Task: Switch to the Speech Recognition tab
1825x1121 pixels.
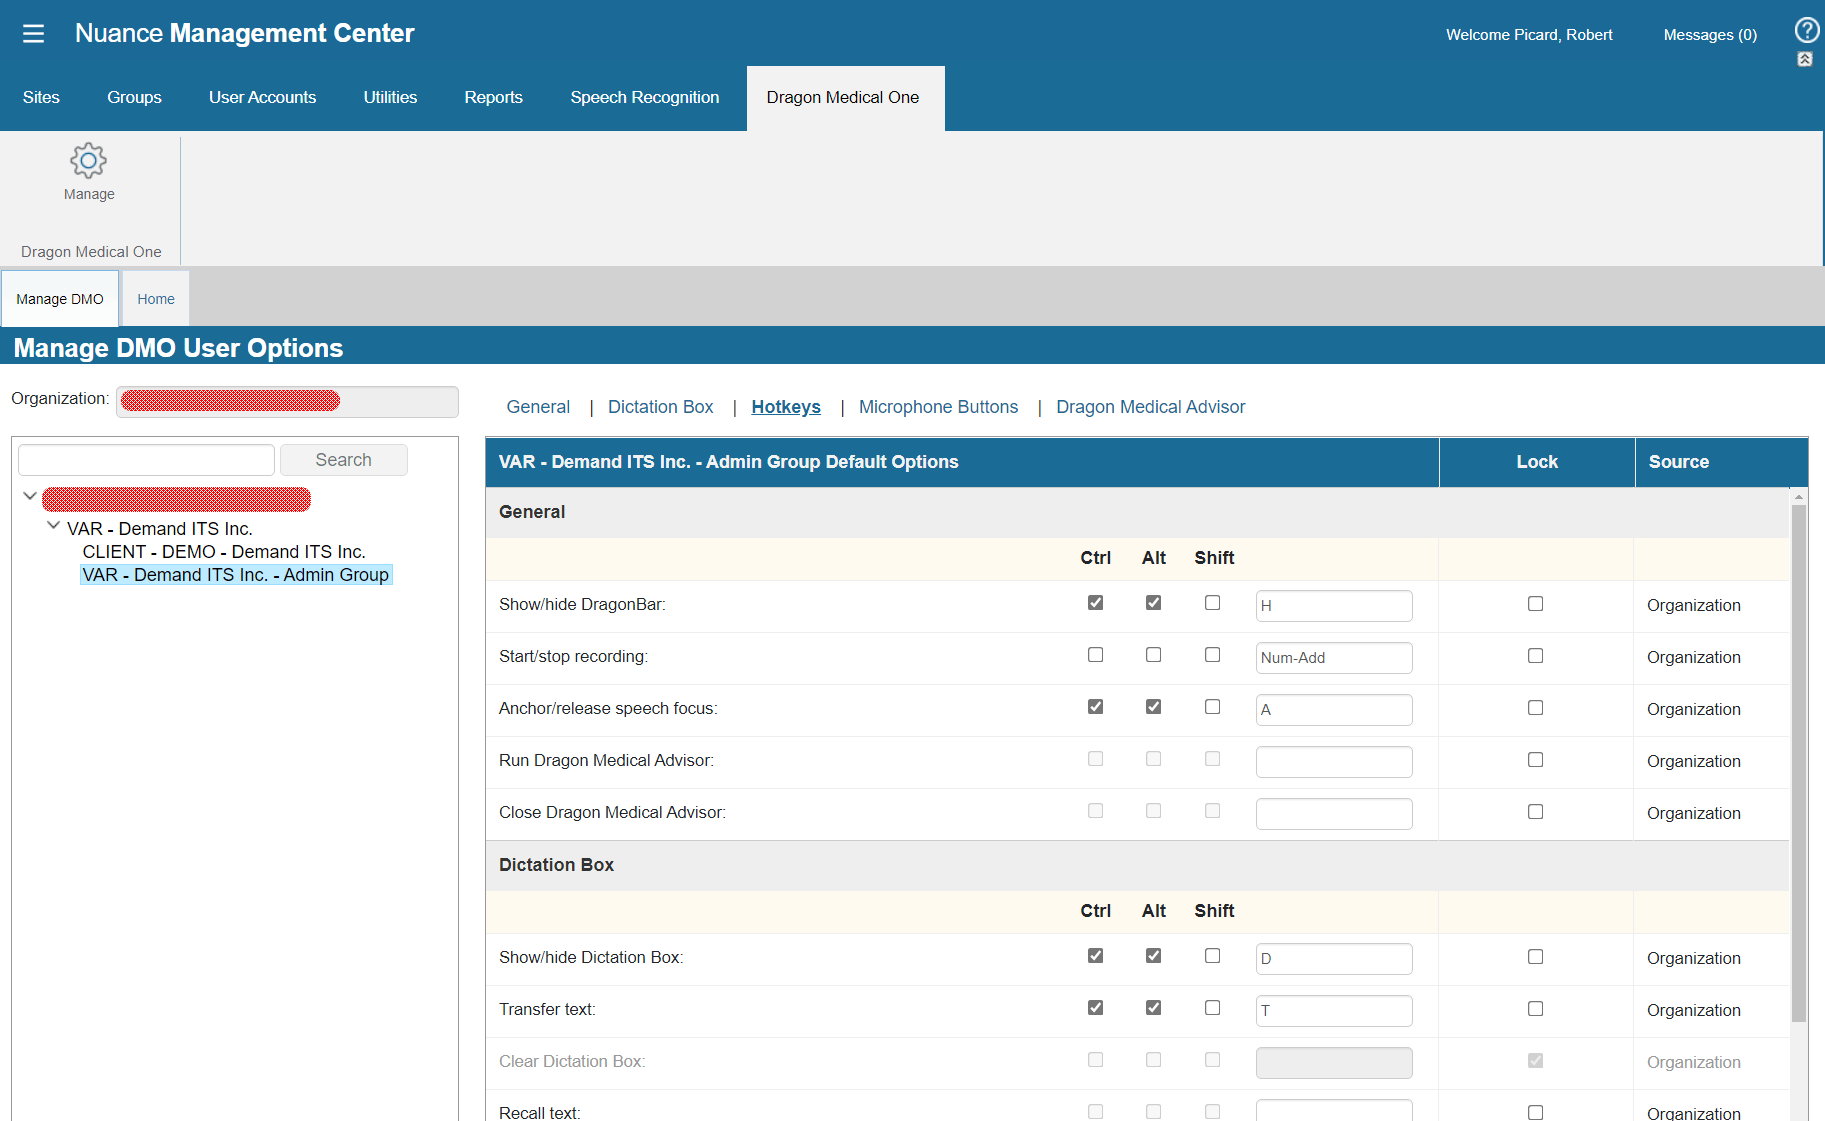Action: 644,98
